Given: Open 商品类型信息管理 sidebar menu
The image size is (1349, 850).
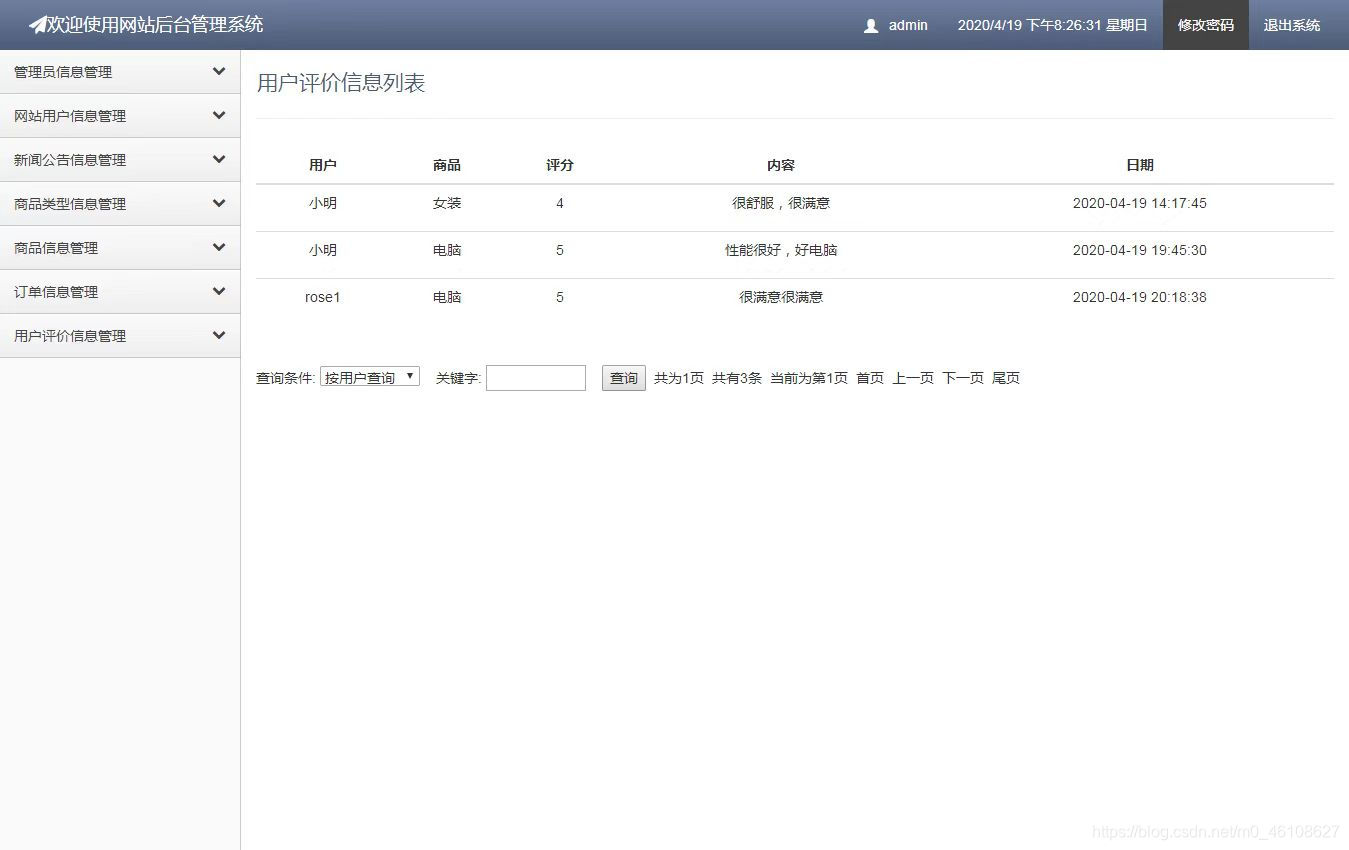Looking at the screenshot, I should pos(120,204).
